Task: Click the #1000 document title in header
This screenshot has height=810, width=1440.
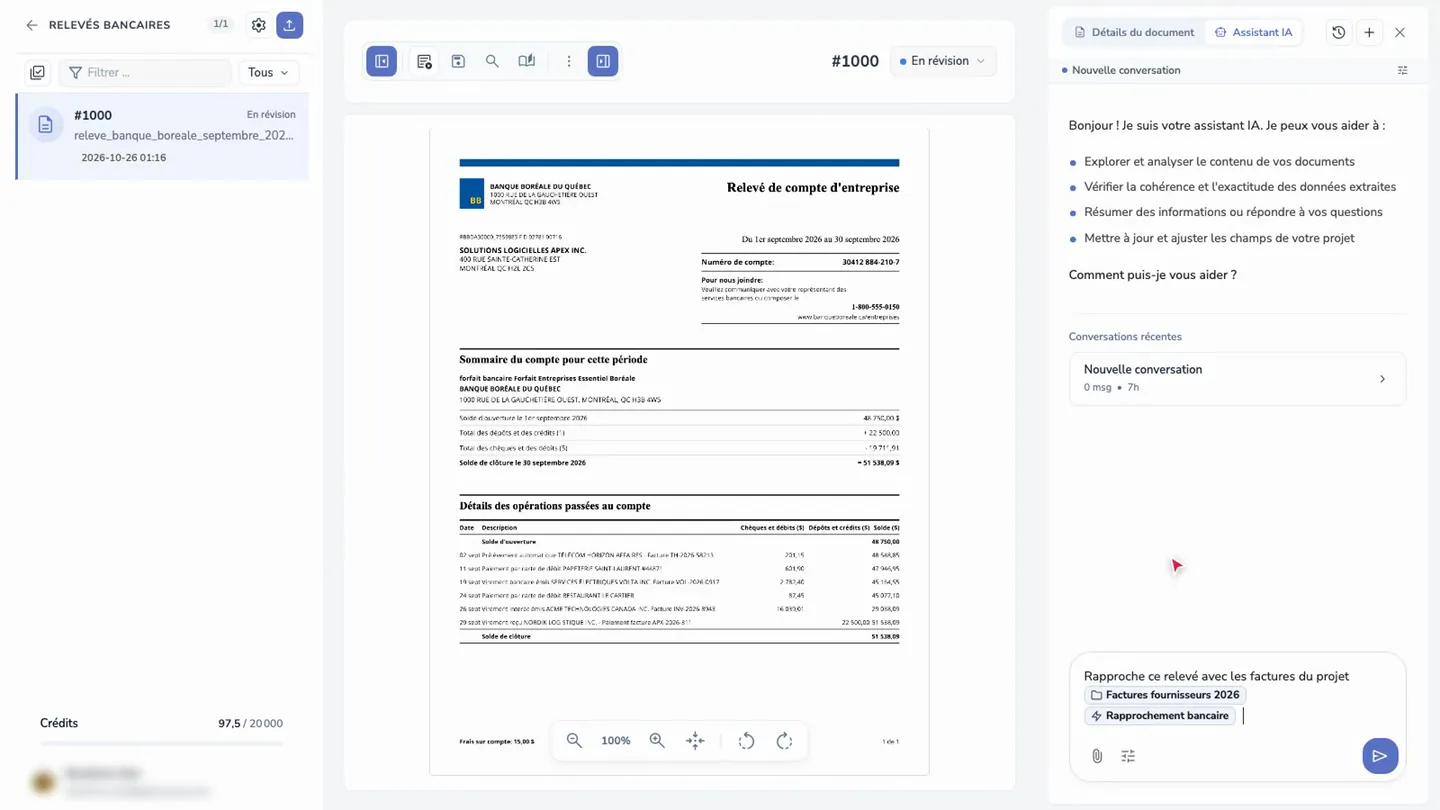Action: tap(855, 61)
